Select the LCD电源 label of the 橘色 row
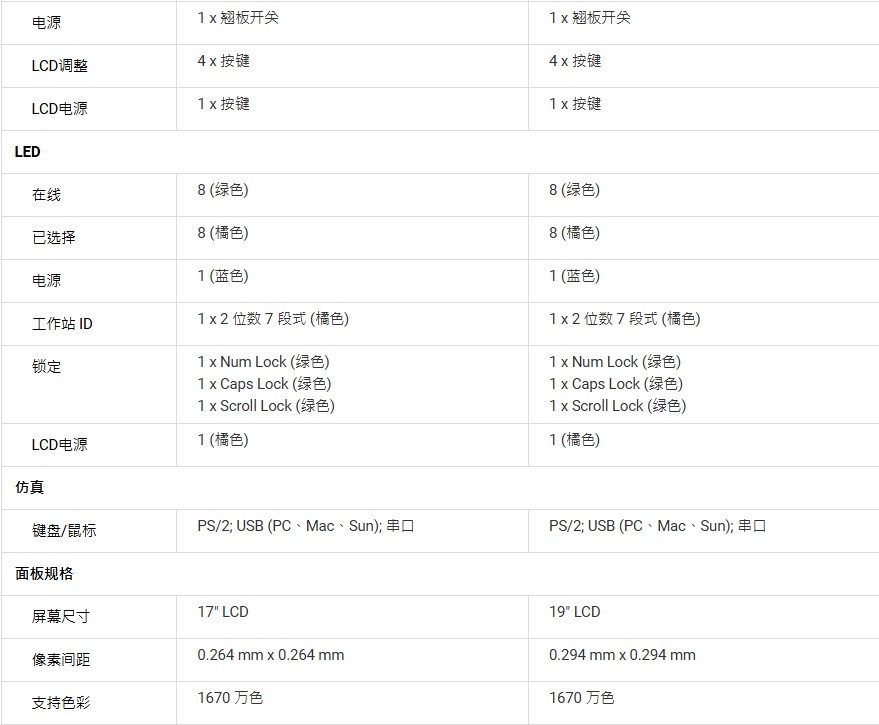This screenshot has width=879, height=725. click(x=59, y=445)
